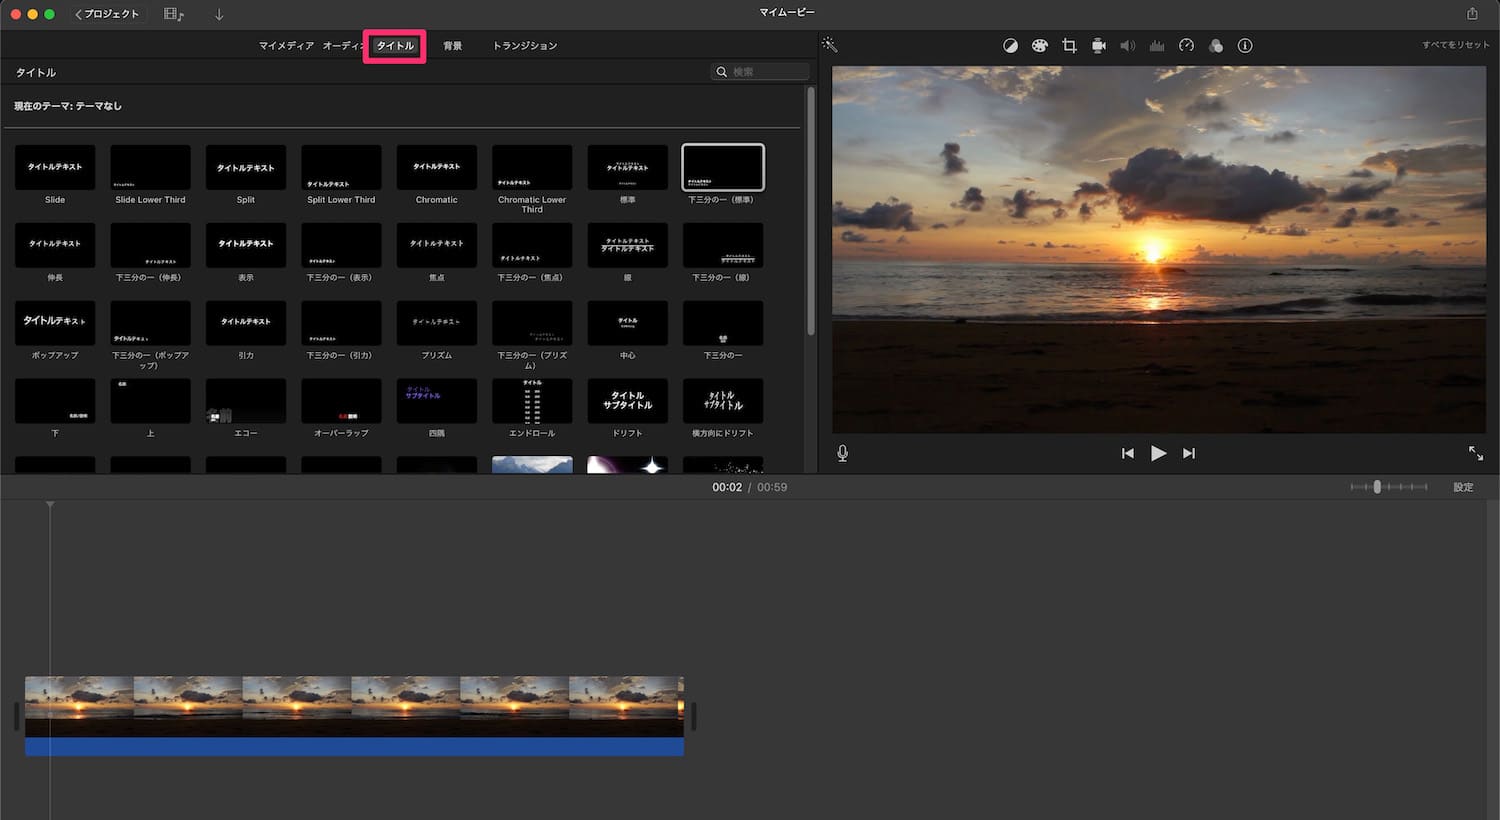Screen dimensions: 1500x820
Task: Open the 設定 timeline settings popup
Action: click(1463, 487)
